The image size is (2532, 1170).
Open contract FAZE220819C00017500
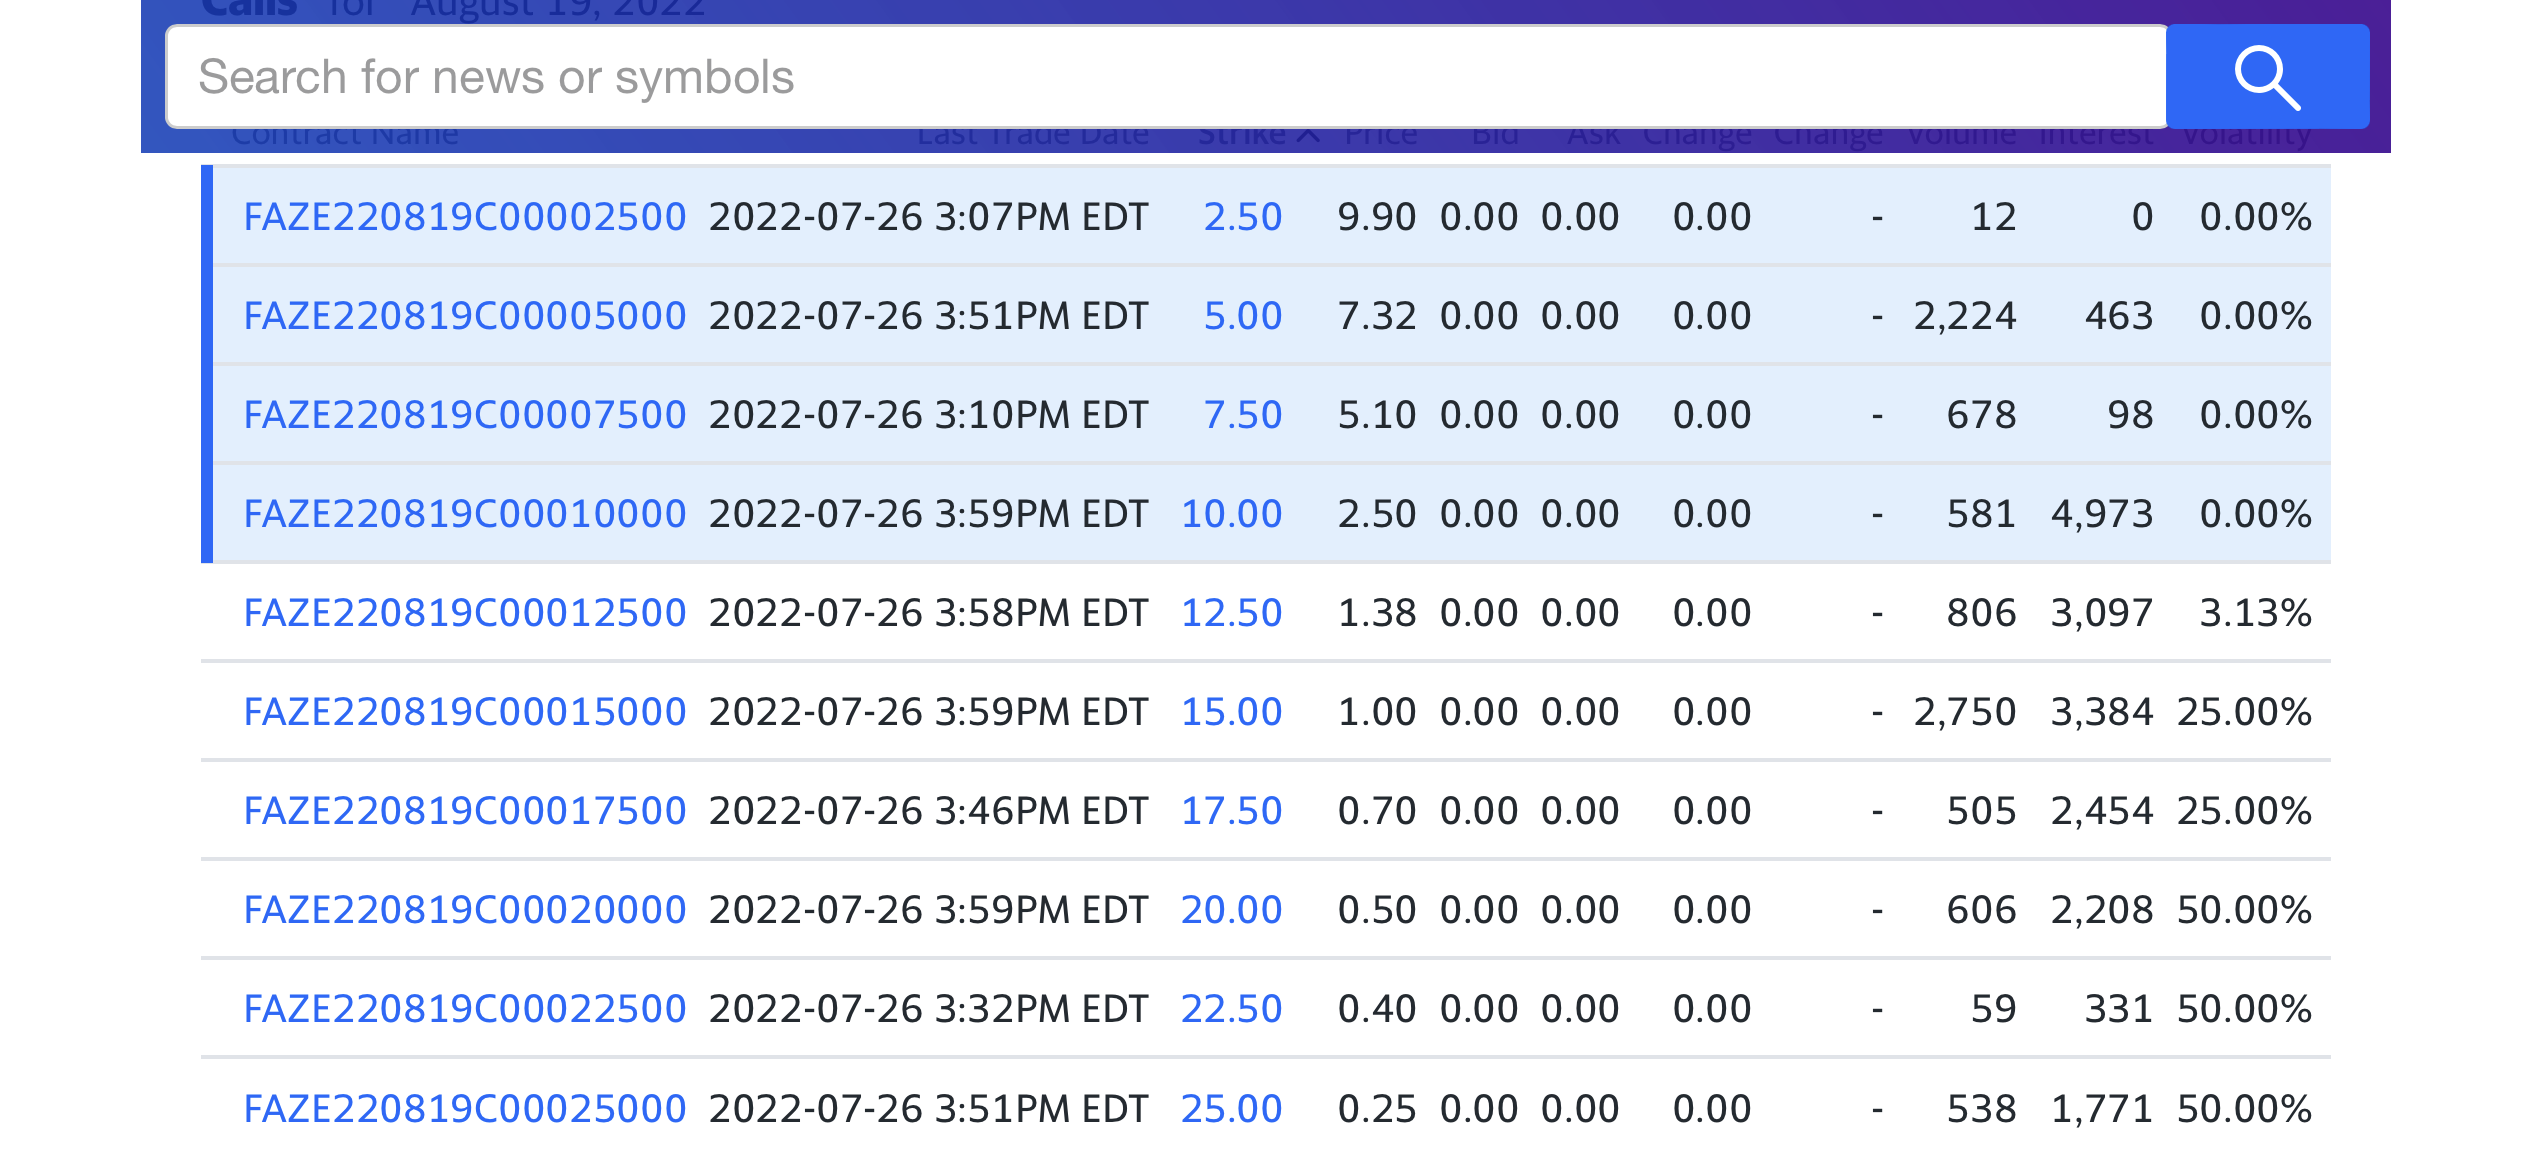click(x=465, y=811)
